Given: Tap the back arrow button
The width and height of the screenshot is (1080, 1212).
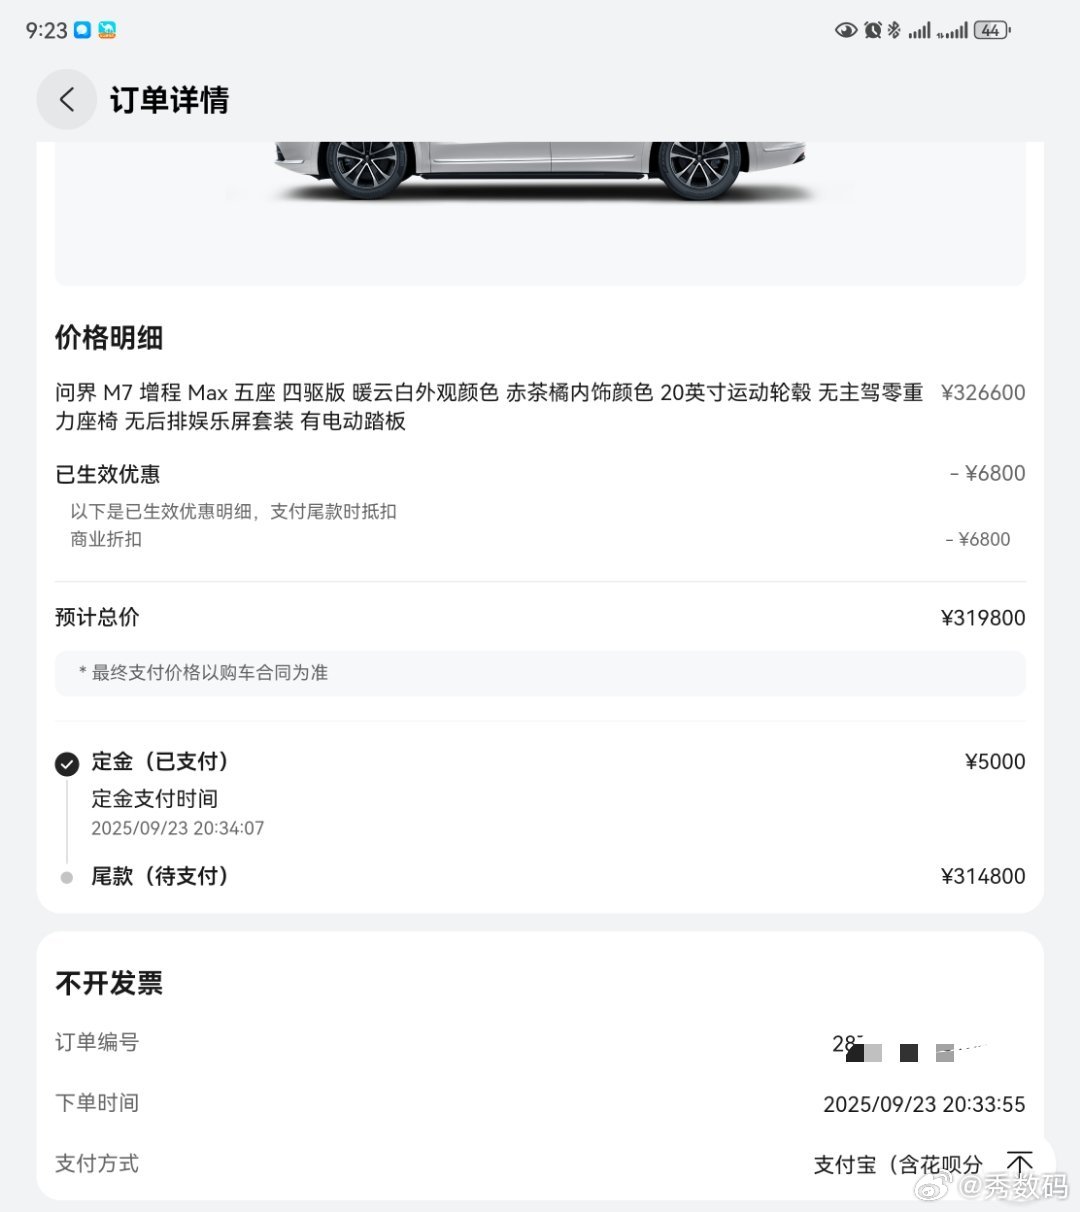Looking at the screenshot, I should pyautogui.click(x=66, y=99).
